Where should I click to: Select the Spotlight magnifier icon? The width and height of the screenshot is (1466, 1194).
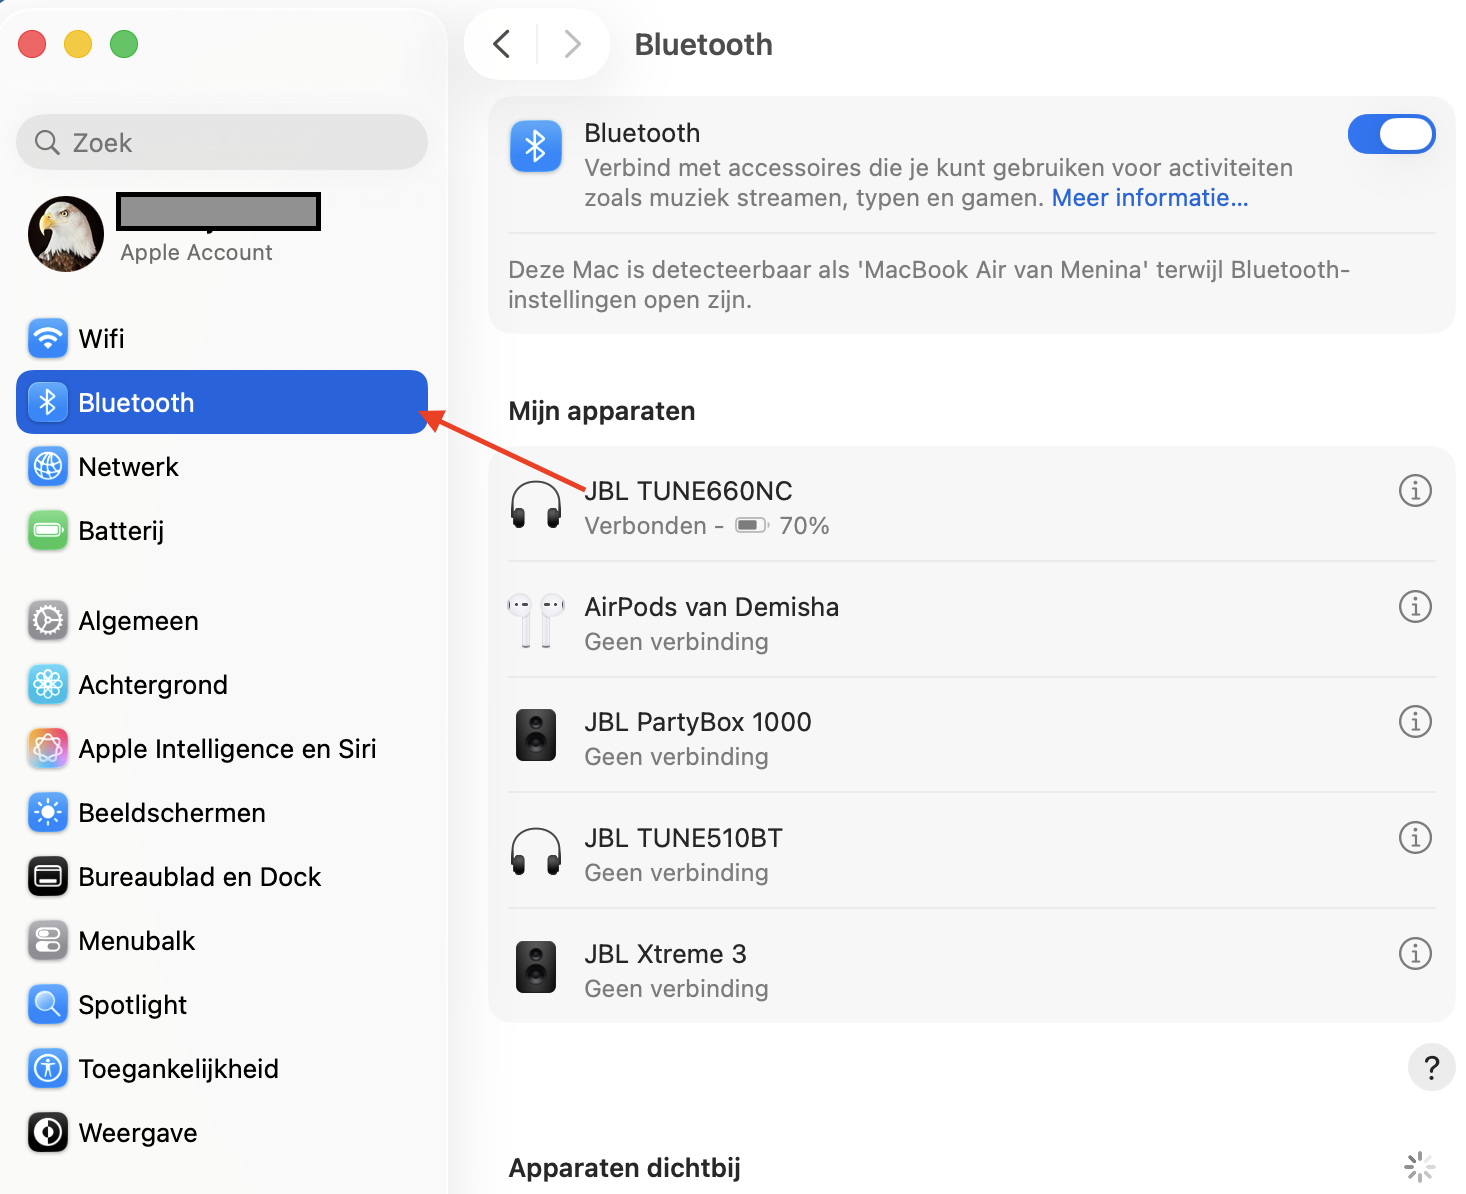(x=47, y=1004)
